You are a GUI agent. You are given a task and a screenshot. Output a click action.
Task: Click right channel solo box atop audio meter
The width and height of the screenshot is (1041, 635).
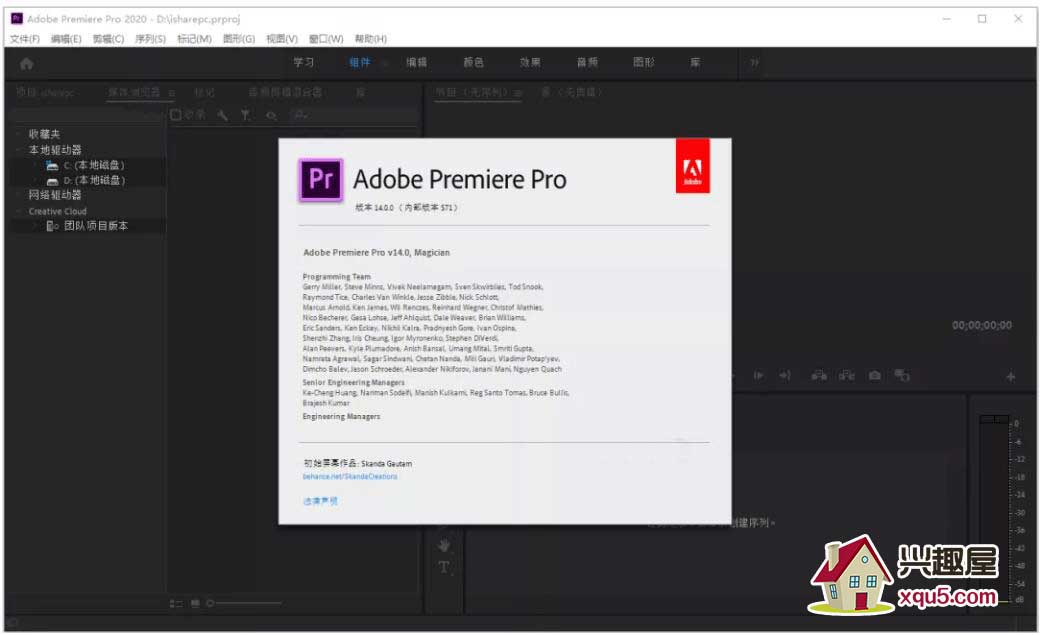(1001, 419)
